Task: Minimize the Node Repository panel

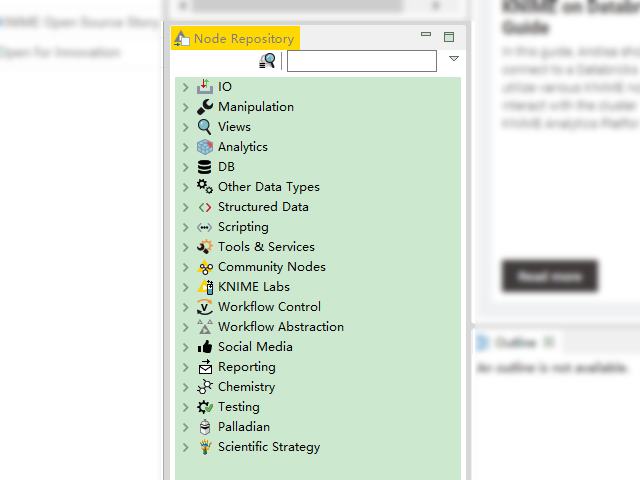Action: pos(426,34)
